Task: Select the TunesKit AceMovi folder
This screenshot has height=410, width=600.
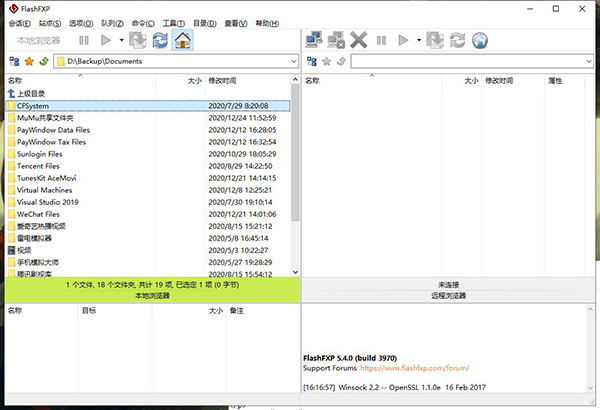Action: 148,178
